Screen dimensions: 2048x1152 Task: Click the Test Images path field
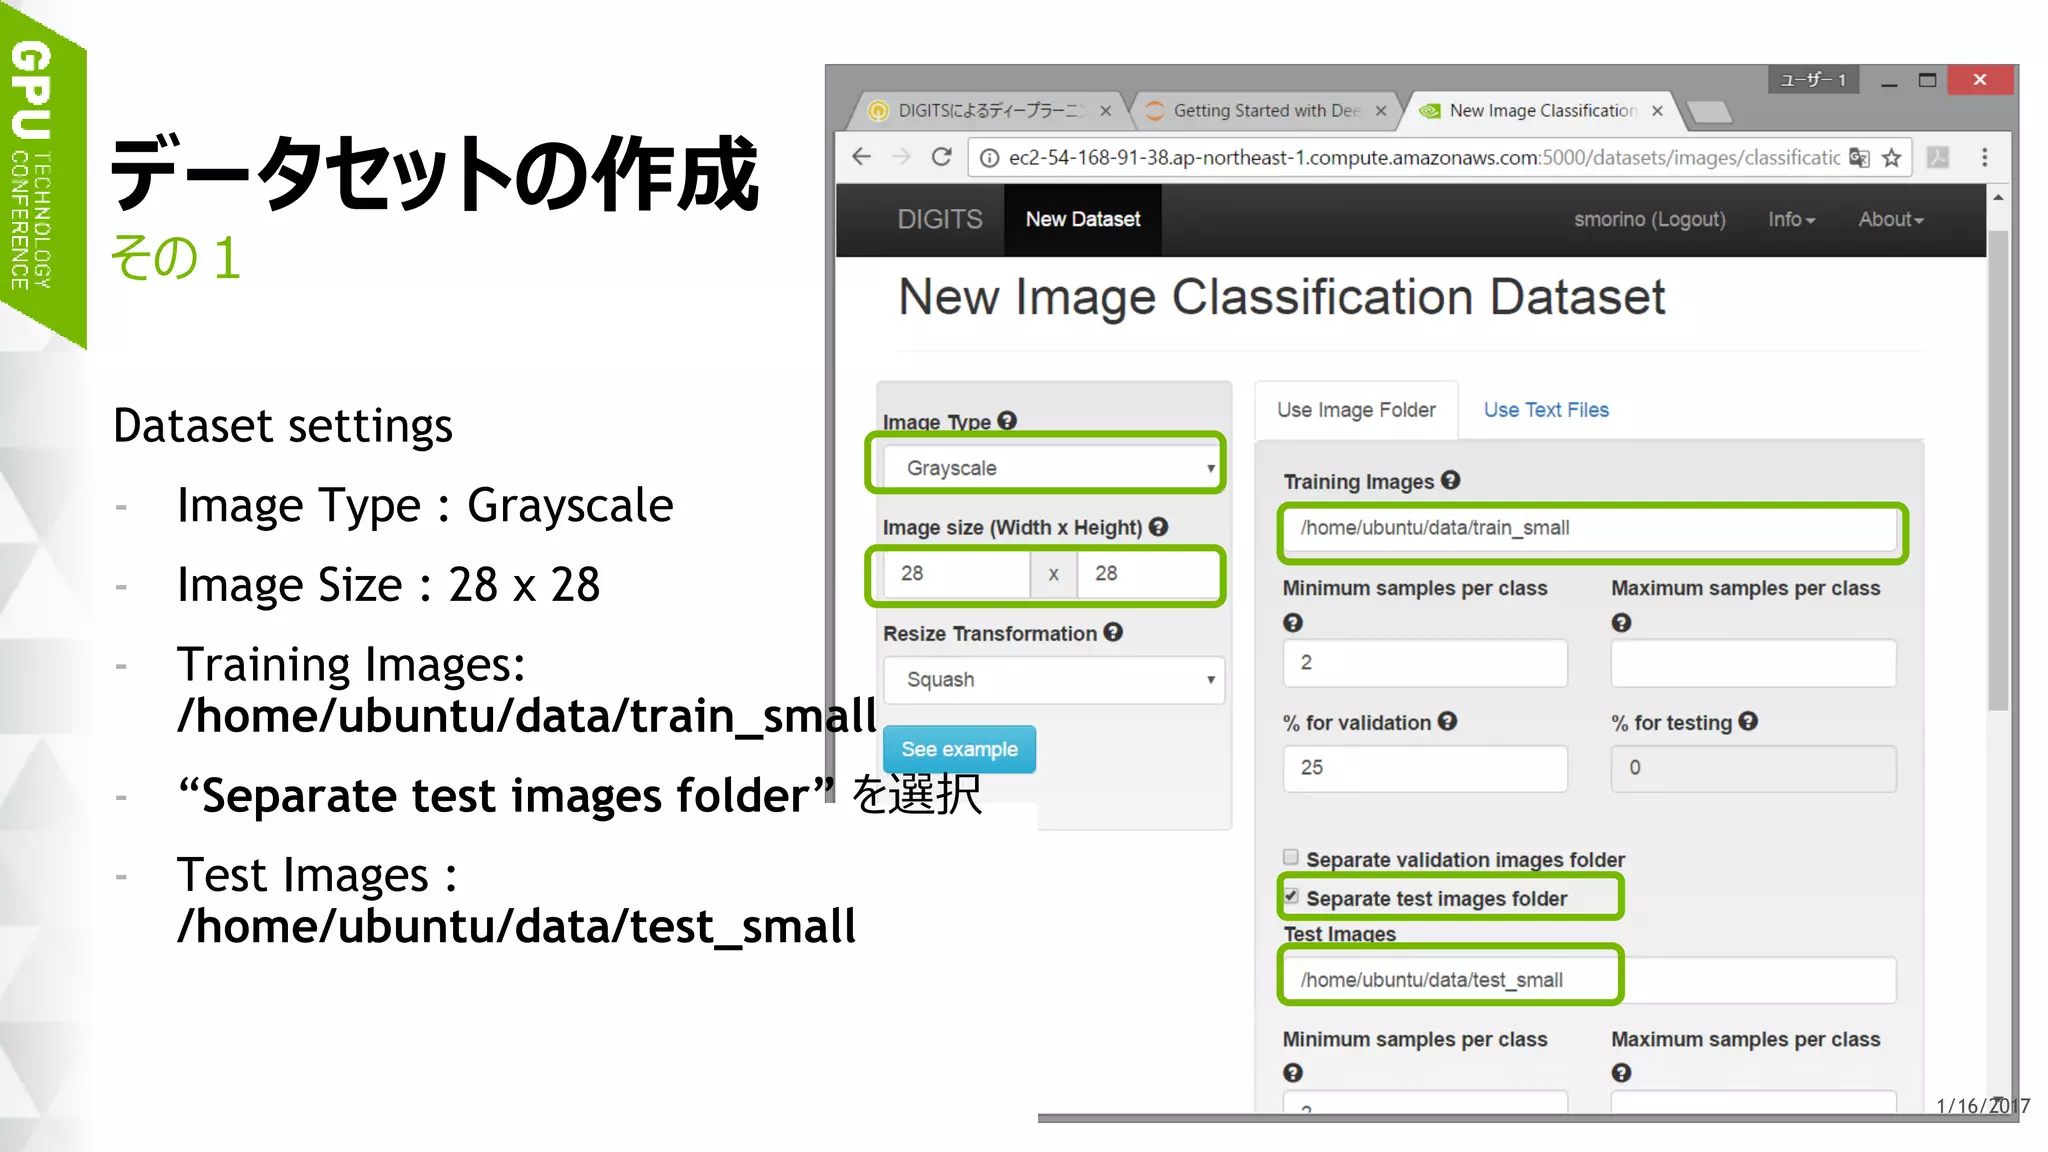tap(1590, 980)
